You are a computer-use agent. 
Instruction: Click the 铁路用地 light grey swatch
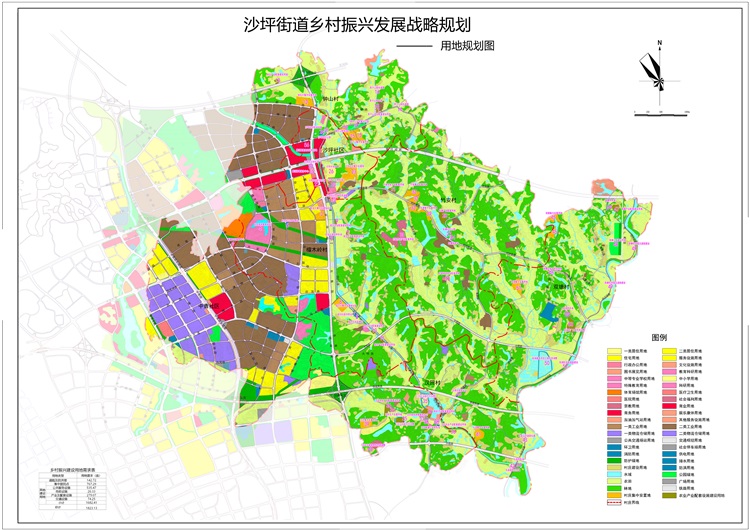pyautogui.click(x=669, y=488)
